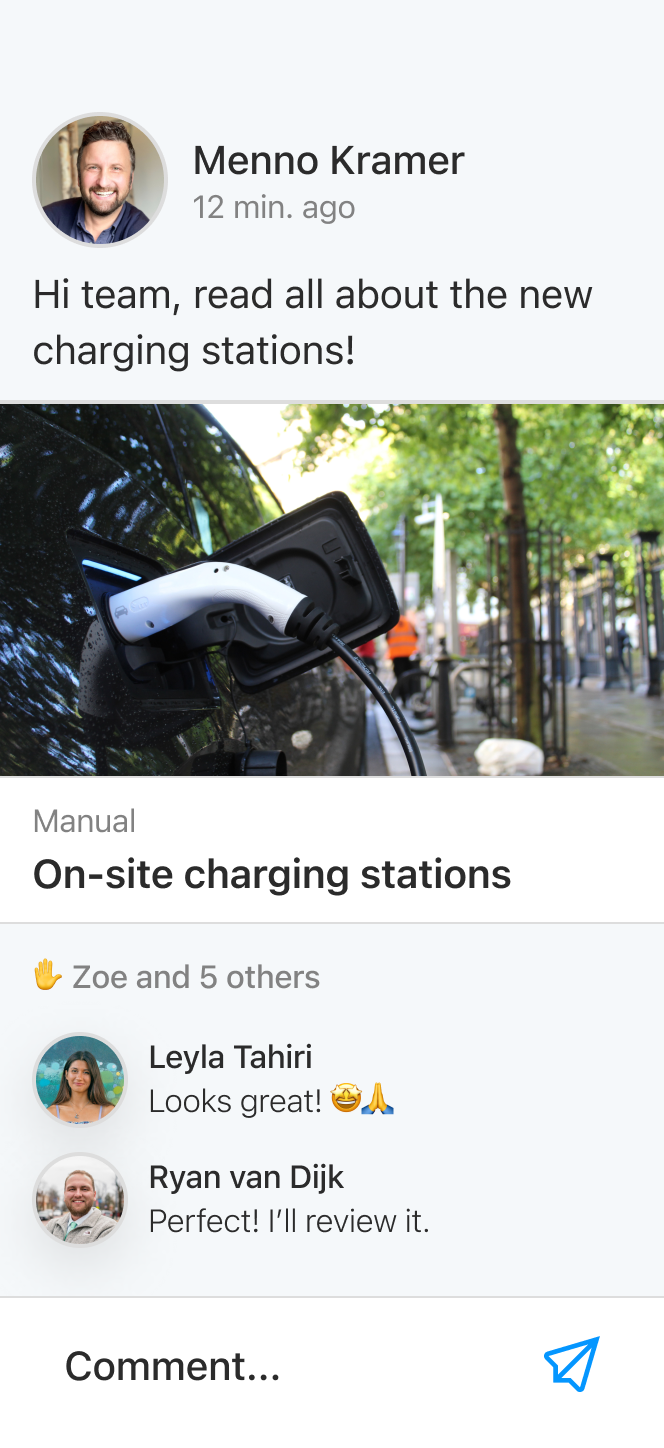Tap Leyla Tahiri's avatar
Viewport: 664px width, 1448px height.
[x=80, y=1080]
